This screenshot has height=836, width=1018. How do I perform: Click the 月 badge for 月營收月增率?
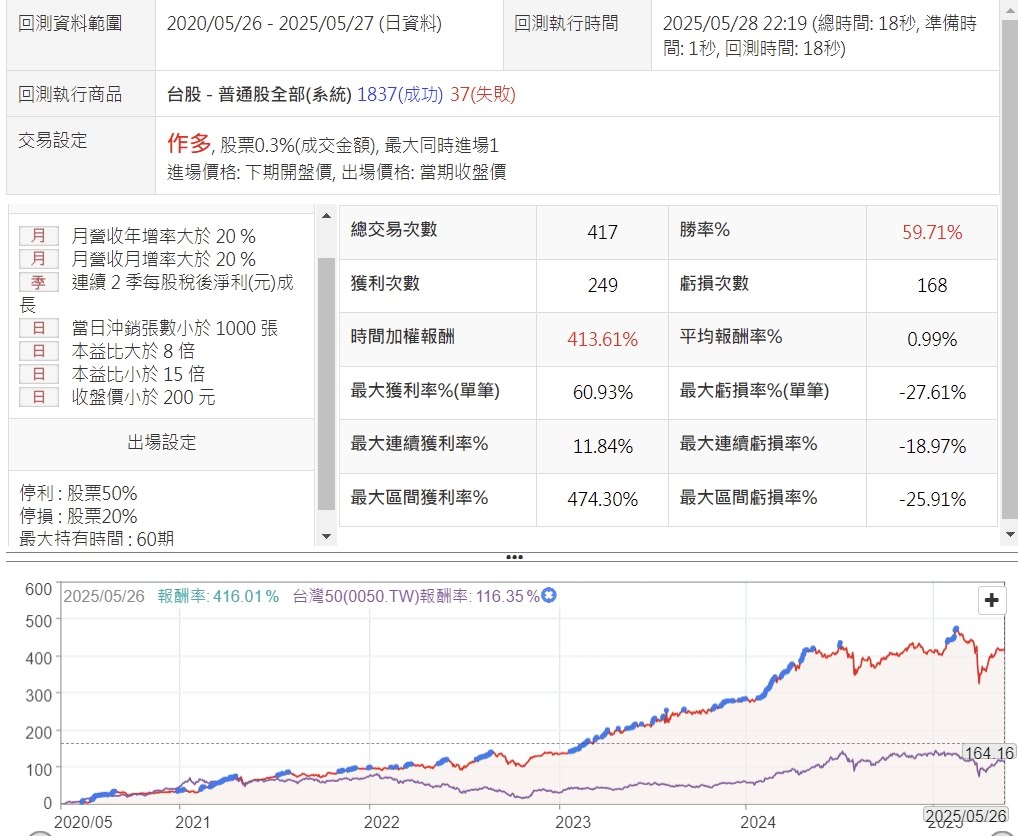tap(39, 259)
